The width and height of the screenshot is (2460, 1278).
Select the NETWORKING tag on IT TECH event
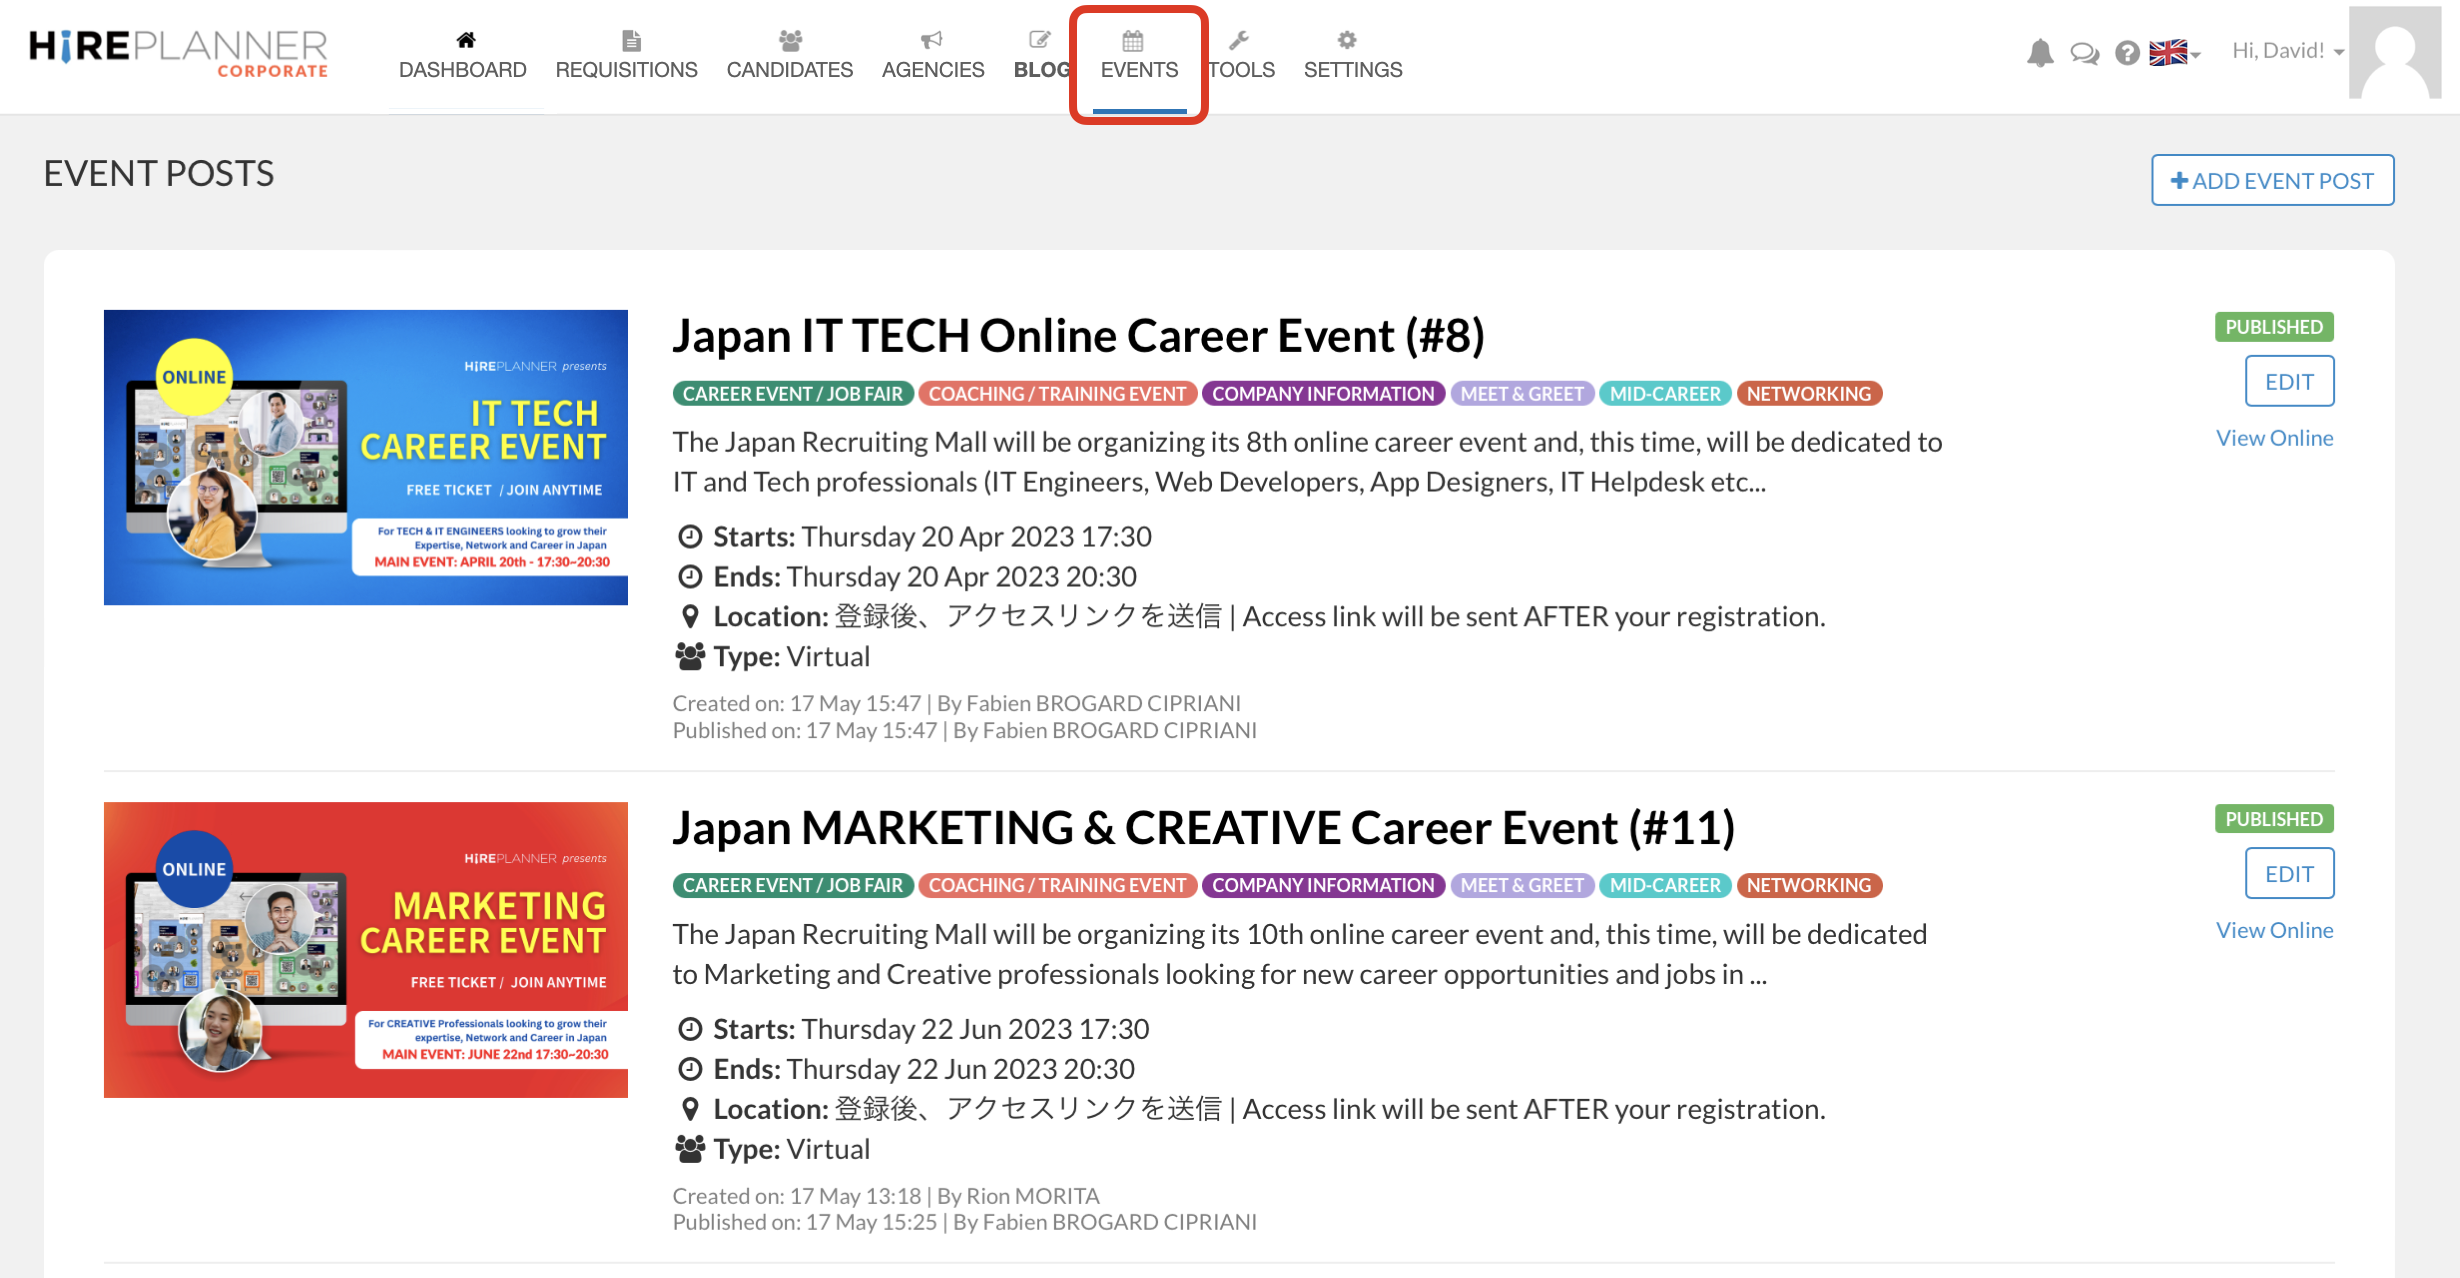[1809, 393]
